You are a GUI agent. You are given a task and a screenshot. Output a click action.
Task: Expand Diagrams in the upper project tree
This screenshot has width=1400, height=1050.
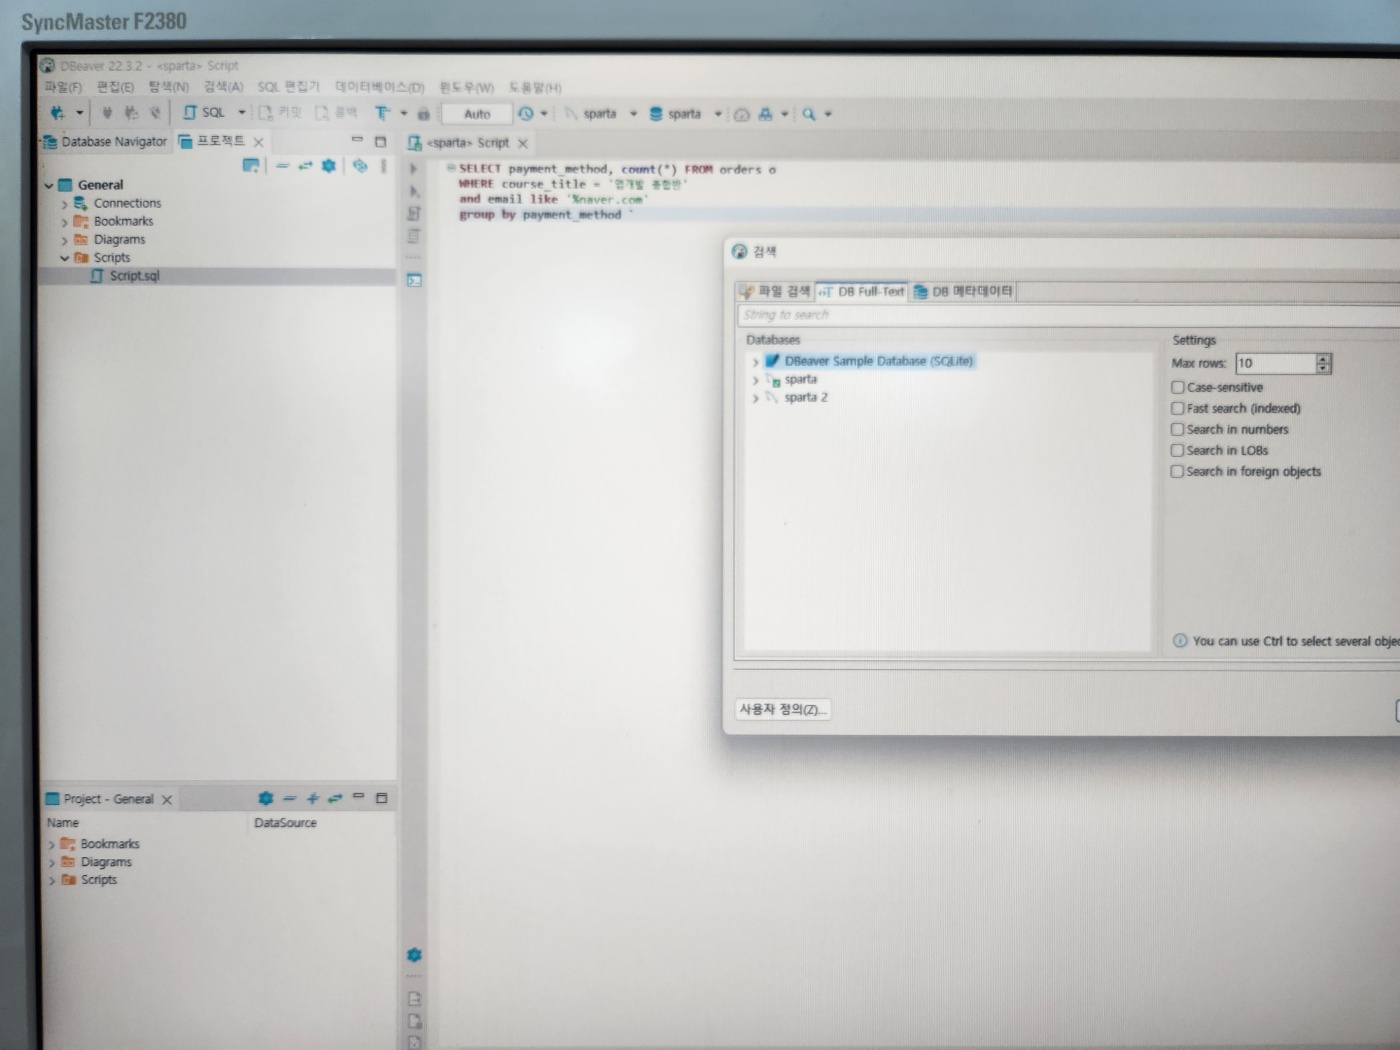coord(64,240)
